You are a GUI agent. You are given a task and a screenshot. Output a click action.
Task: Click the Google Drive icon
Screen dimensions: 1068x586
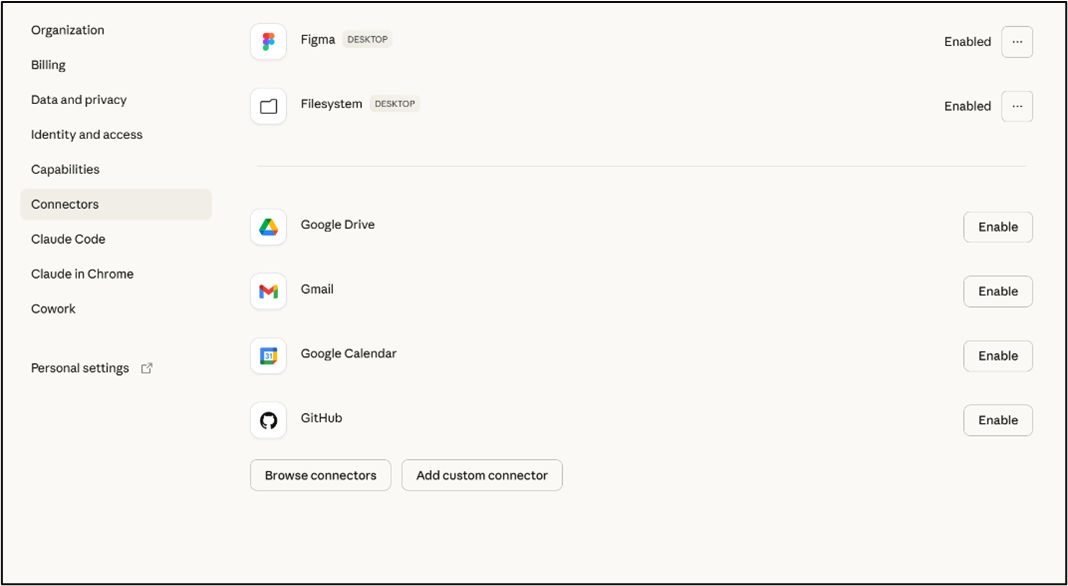pyautogui.click(x=268, y=227)
